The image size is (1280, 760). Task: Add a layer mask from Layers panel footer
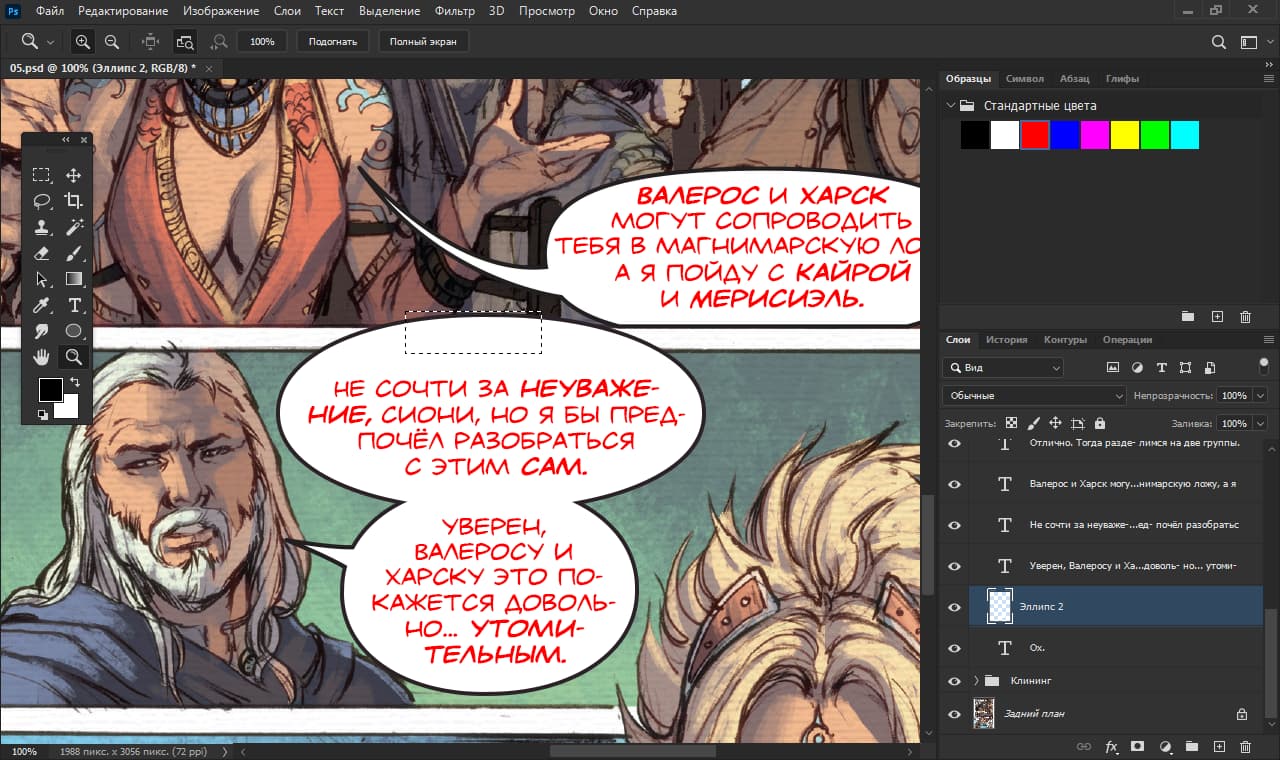coord(1137,746)
